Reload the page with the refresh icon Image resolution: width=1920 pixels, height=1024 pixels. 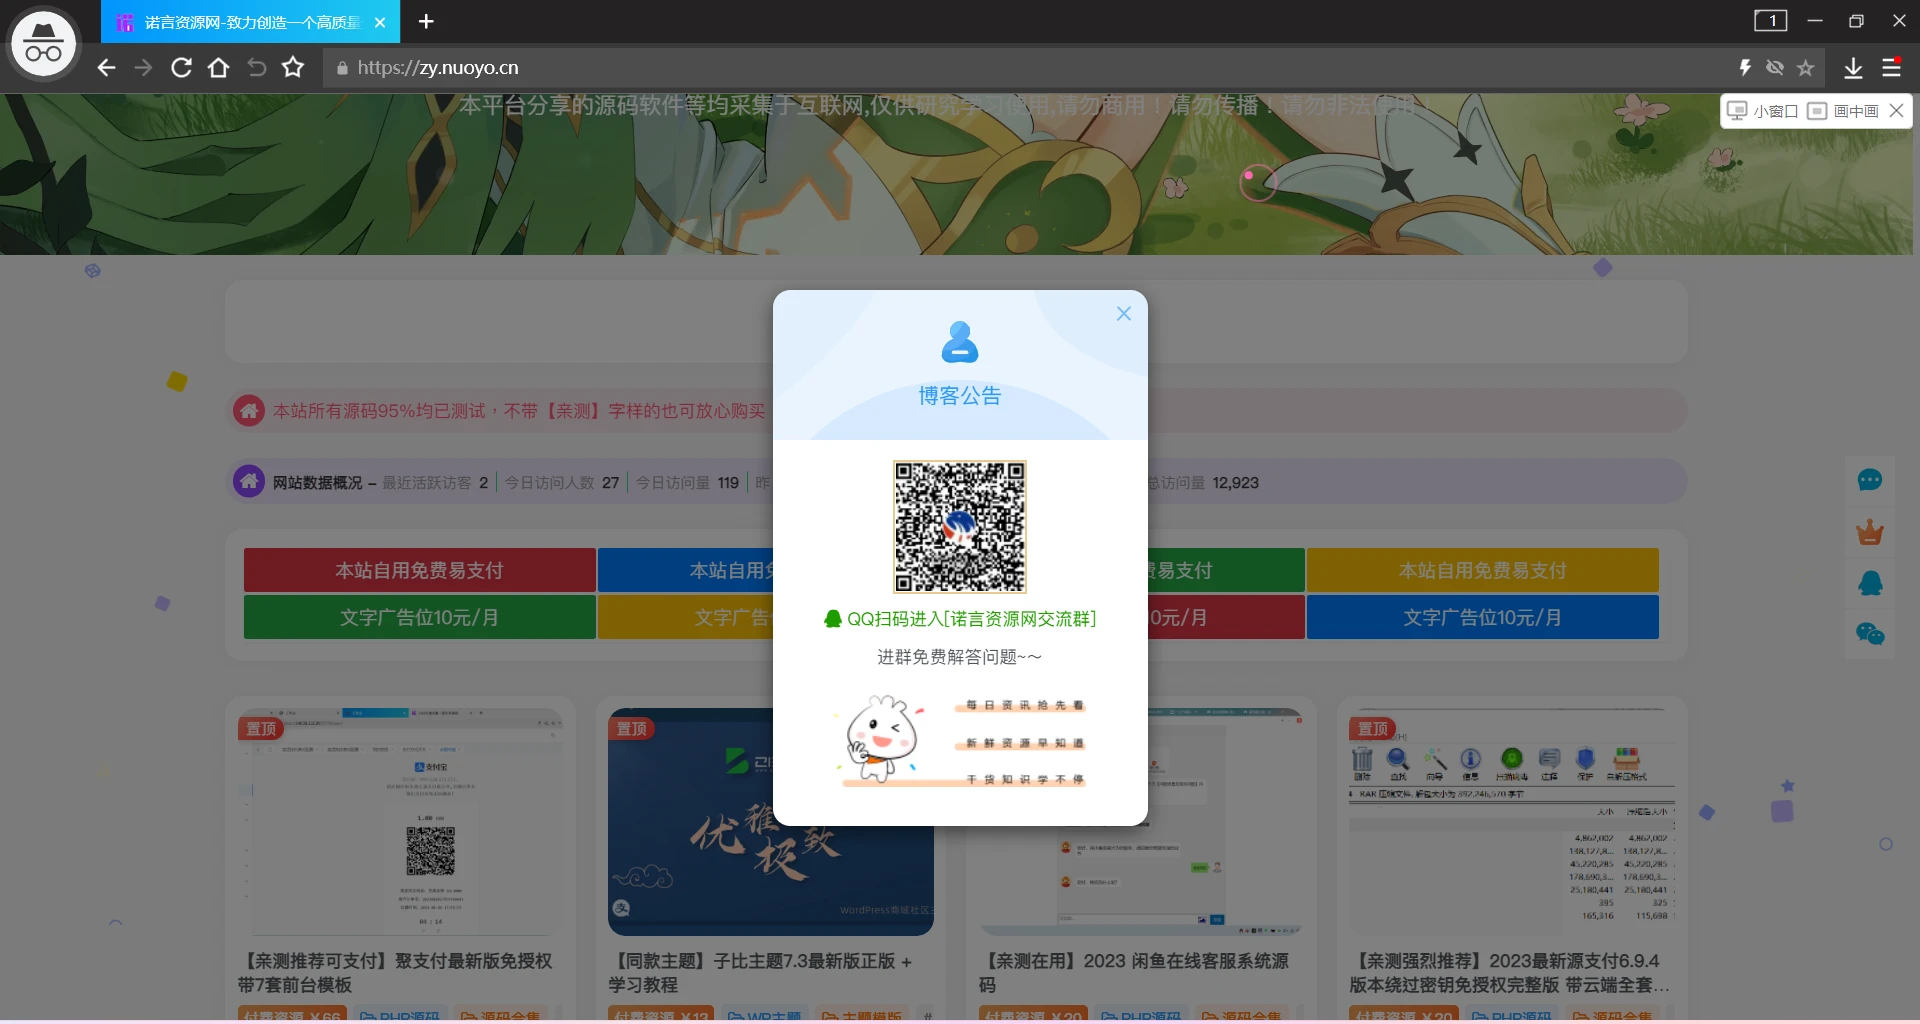(181, 68)
